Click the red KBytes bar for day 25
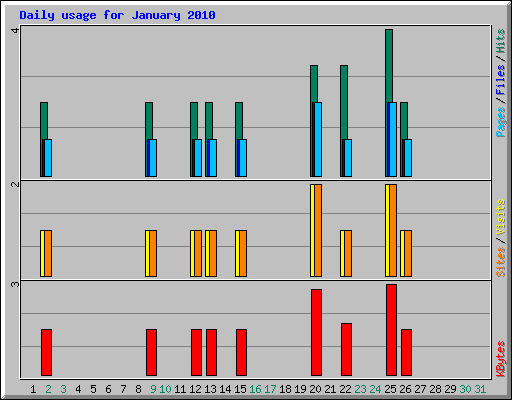 click(391, 330)
